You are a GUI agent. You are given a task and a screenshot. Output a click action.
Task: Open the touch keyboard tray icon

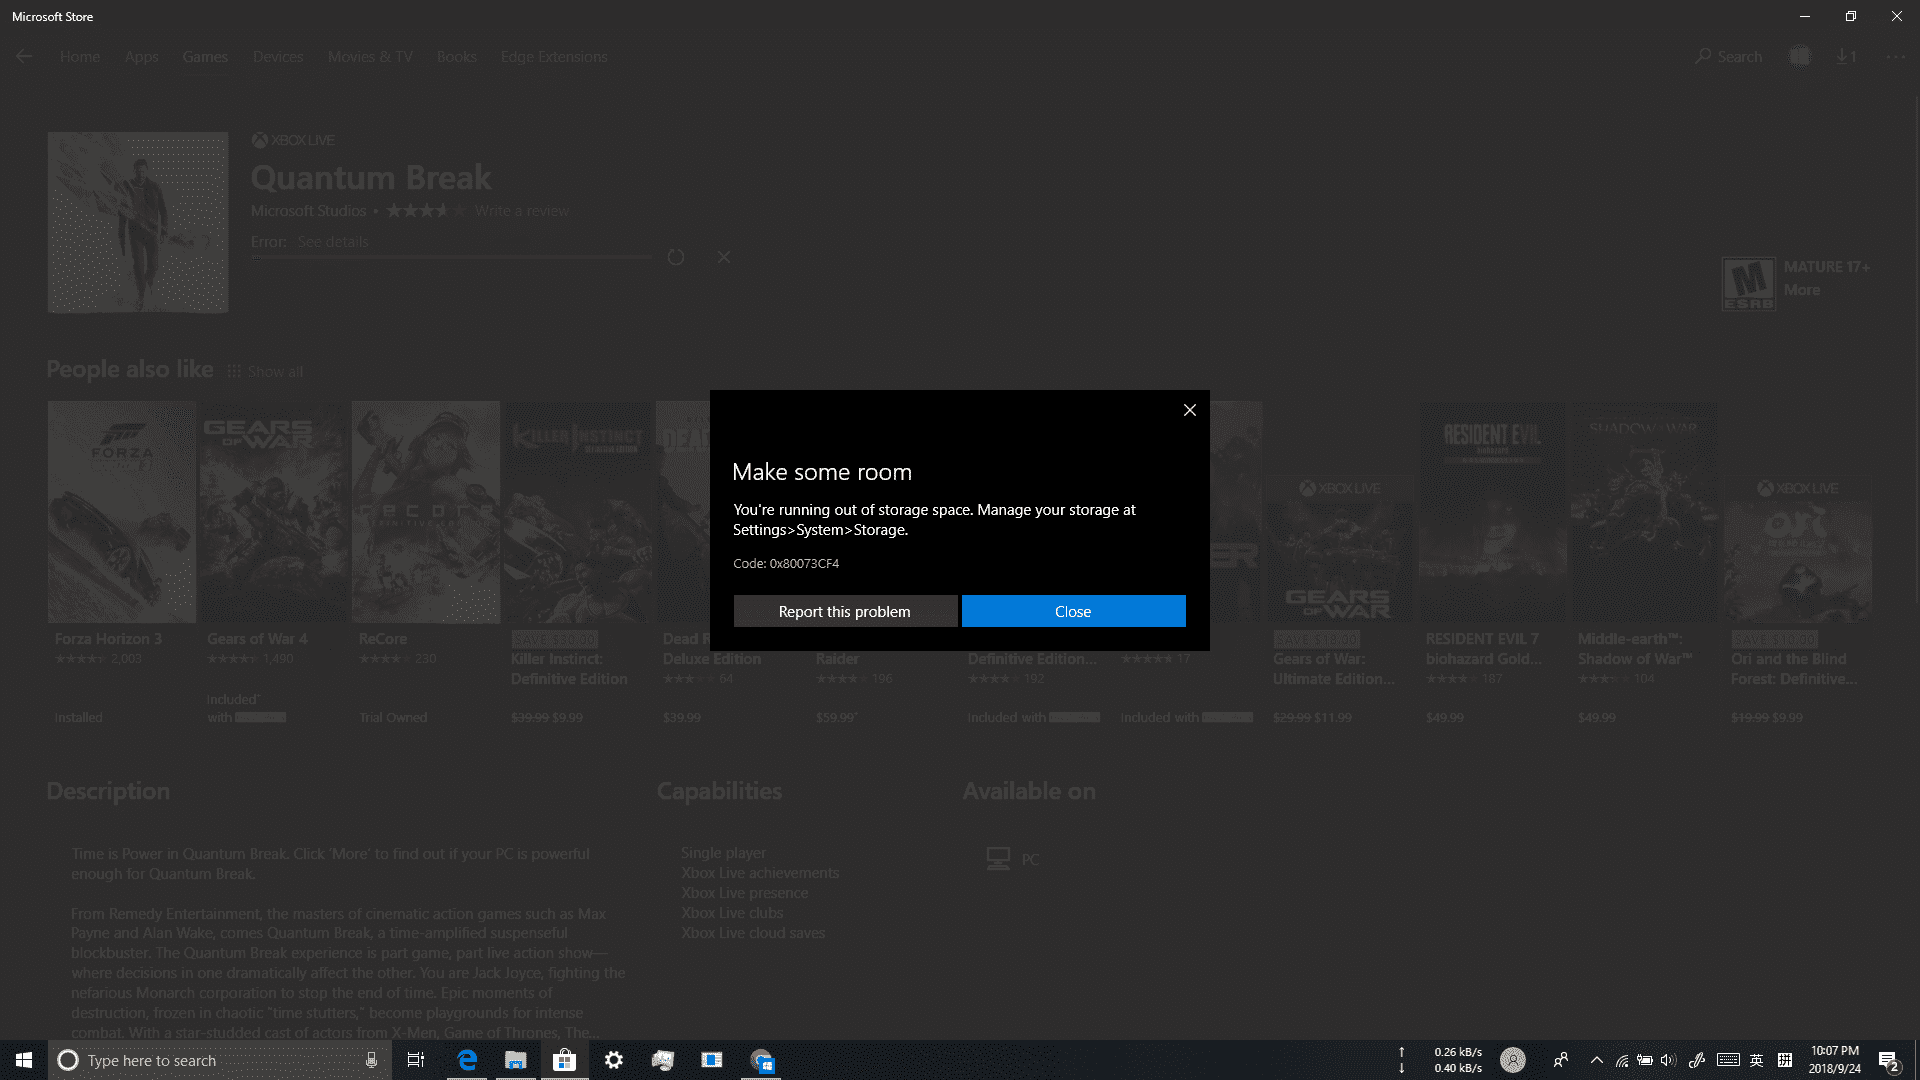click(1728, 1060)
